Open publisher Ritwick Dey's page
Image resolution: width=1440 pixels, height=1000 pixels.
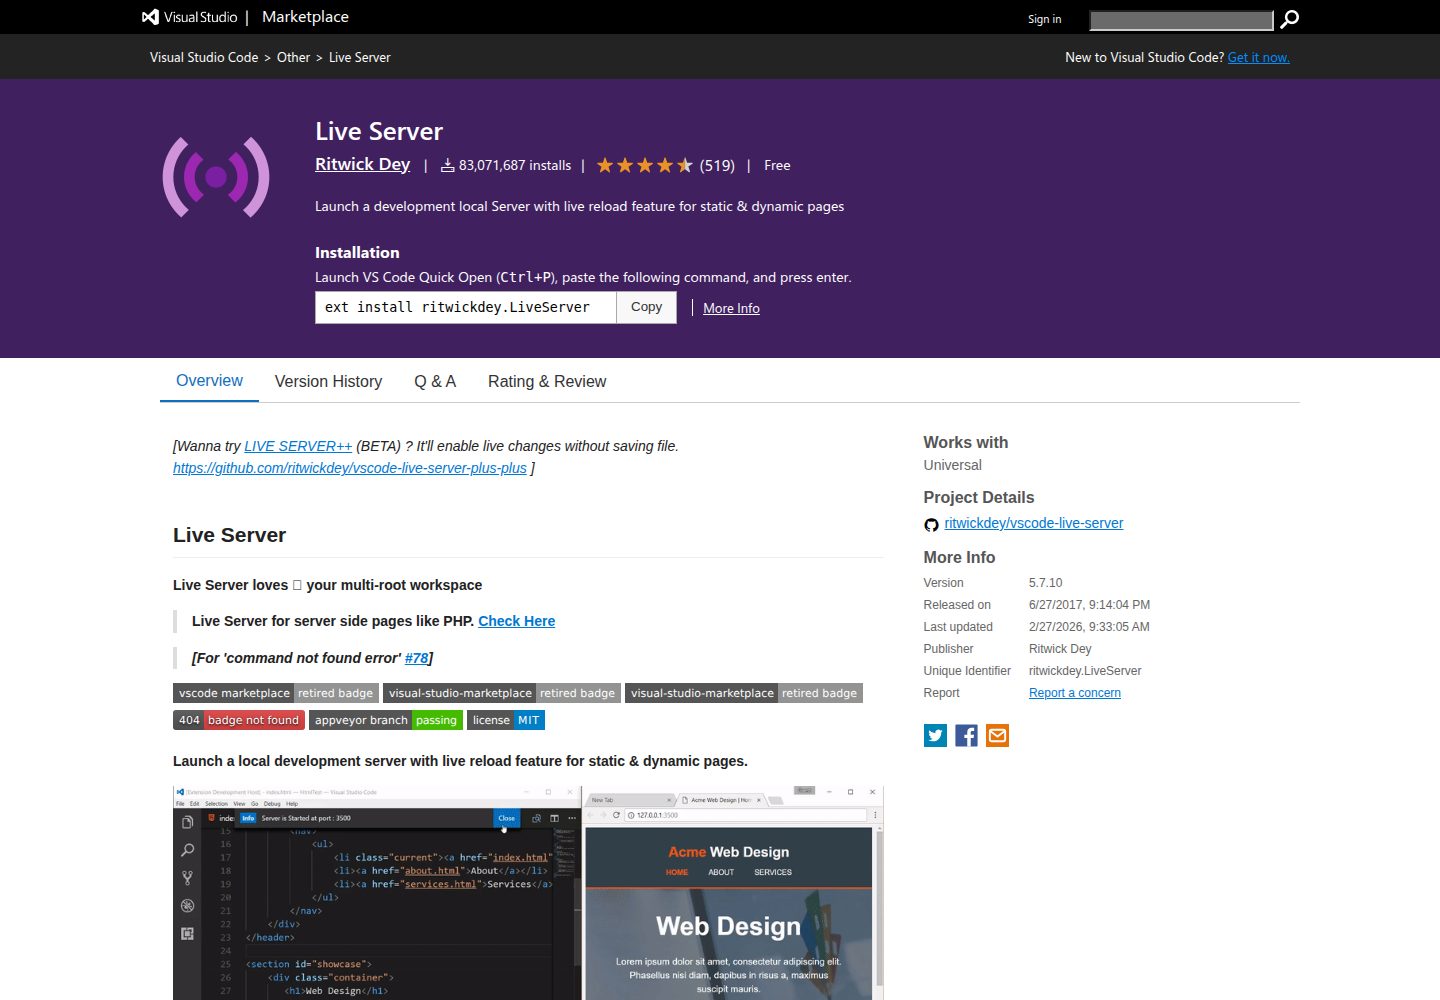point(362,164)
